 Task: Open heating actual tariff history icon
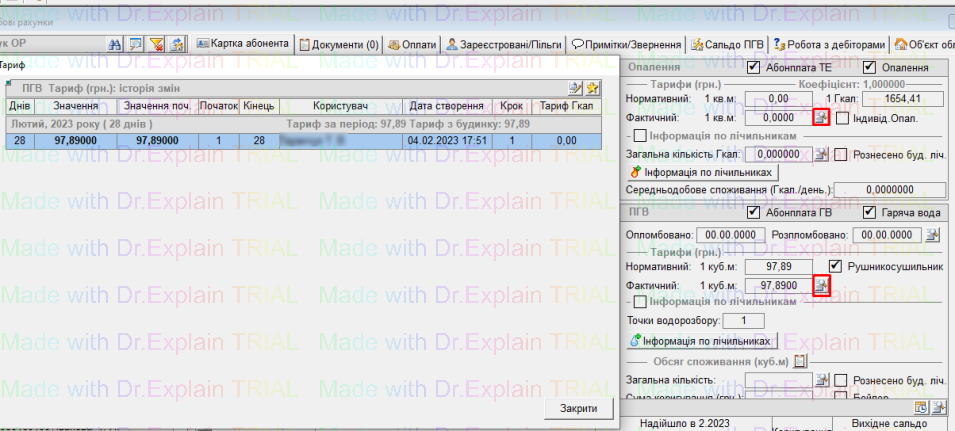[820, 118]
